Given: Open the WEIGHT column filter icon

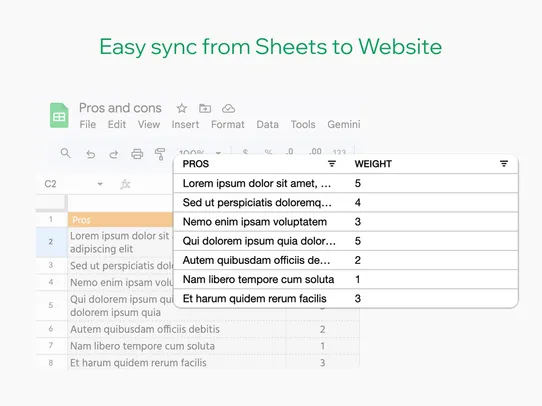Looking at the screenshot, I should [504, 164].
